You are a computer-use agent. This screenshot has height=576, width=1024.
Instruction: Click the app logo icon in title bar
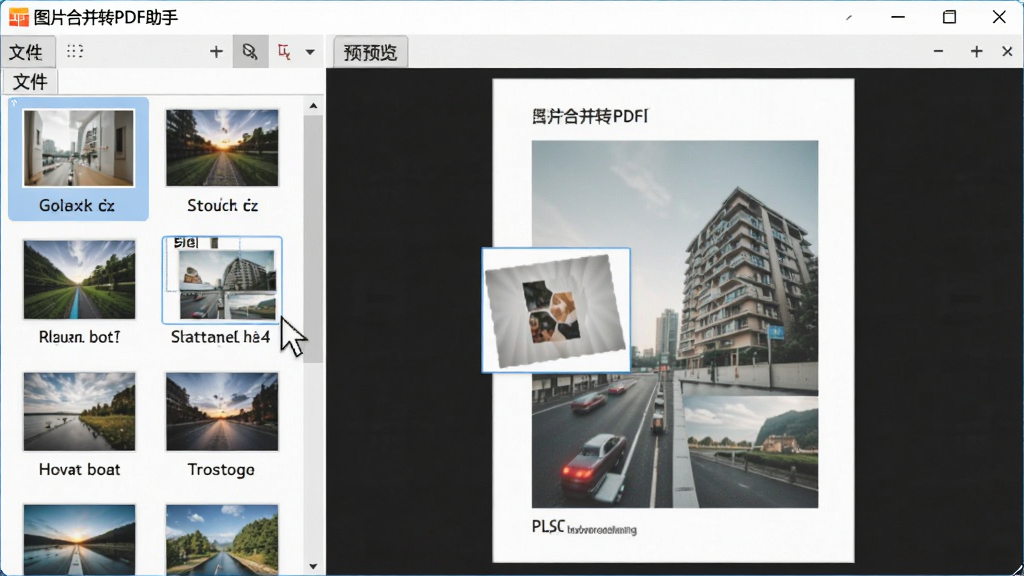click(18, 17)
